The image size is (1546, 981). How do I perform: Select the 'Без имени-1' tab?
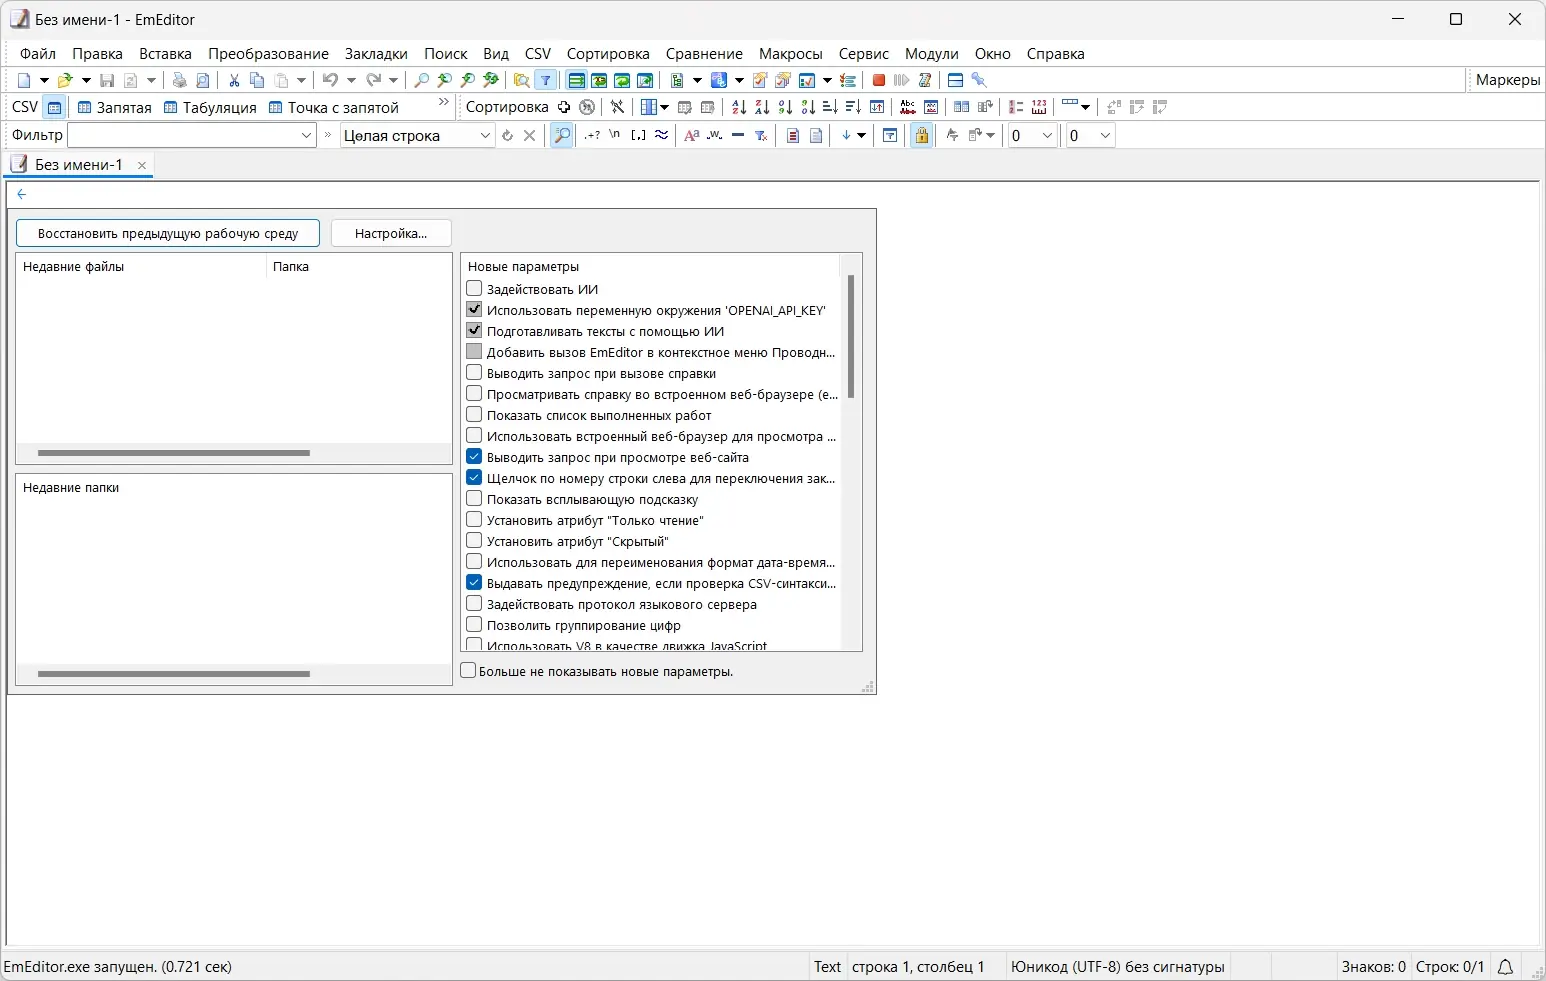80,164
